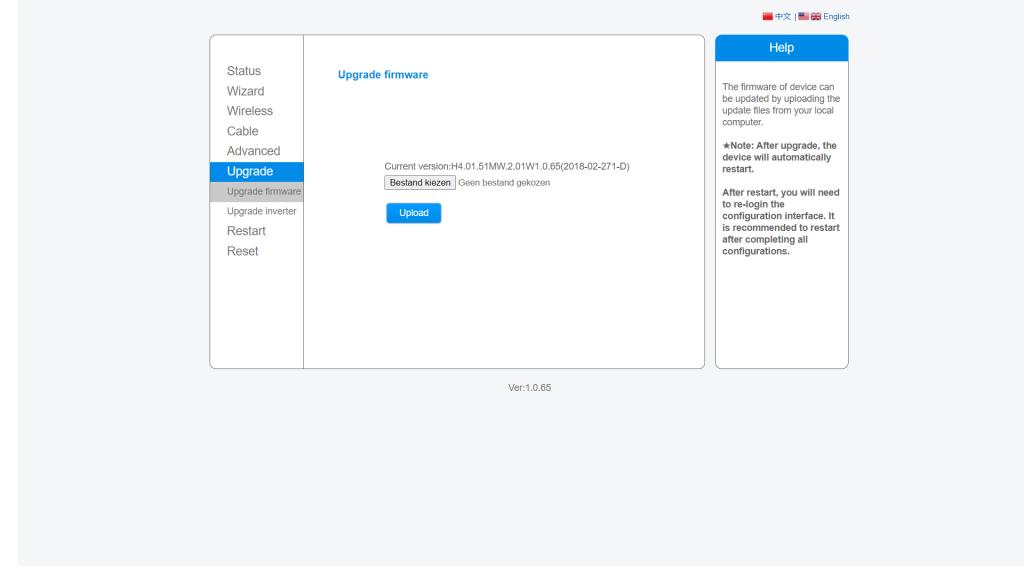Open the Status page

point(243,71)
